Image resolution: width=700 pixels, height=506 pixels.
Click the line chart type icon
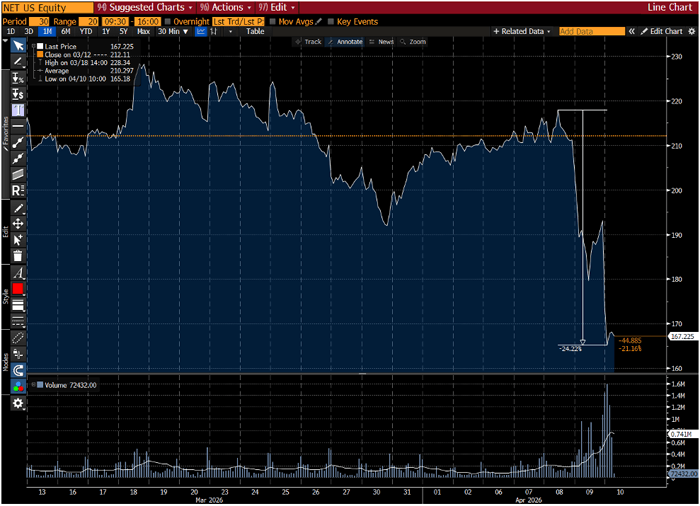[x=201, y=31]
